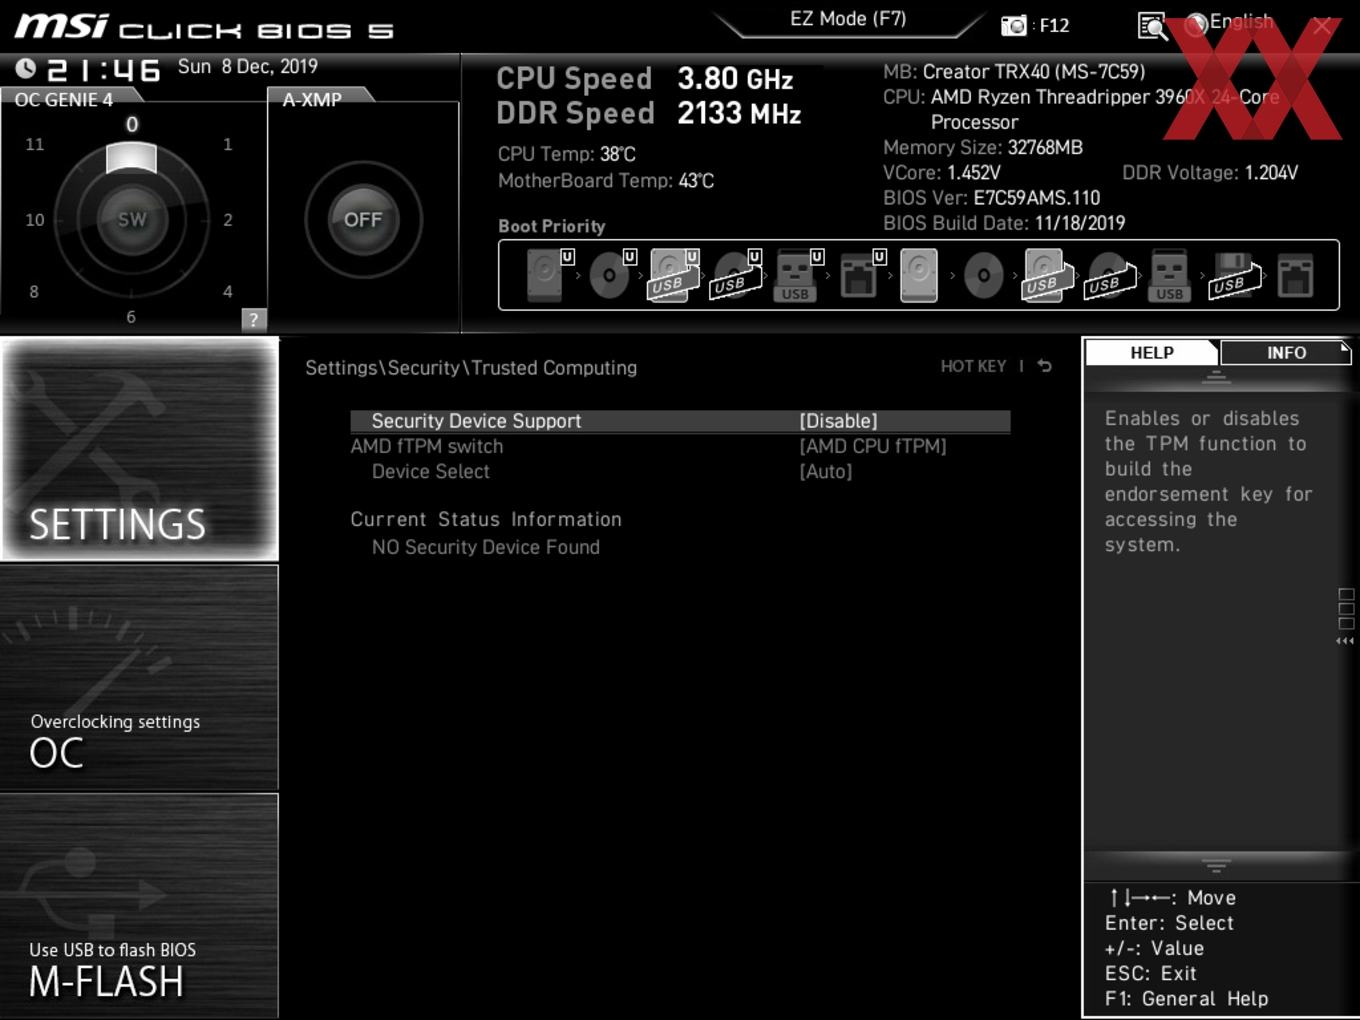Click the Boot Priority label
The width and height of the screenshot is (1360, 1020).
tap(552, 226)
